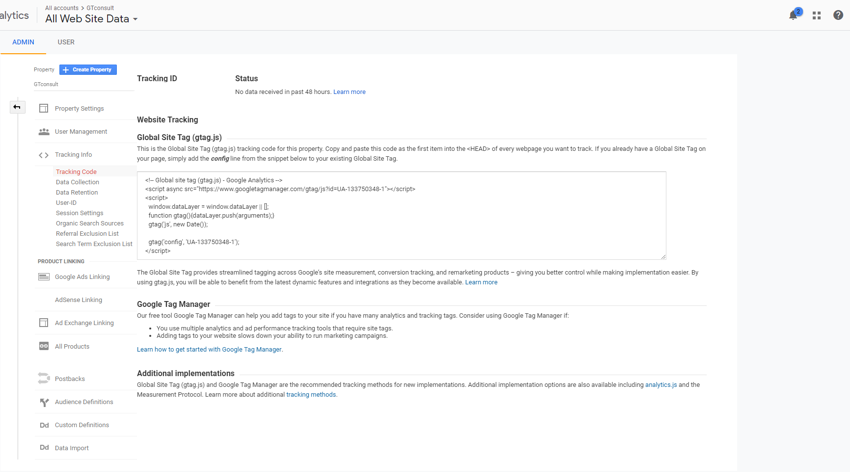Click the tracking methods link
Screen dimensions: 850x472
(x=311, y=395)
